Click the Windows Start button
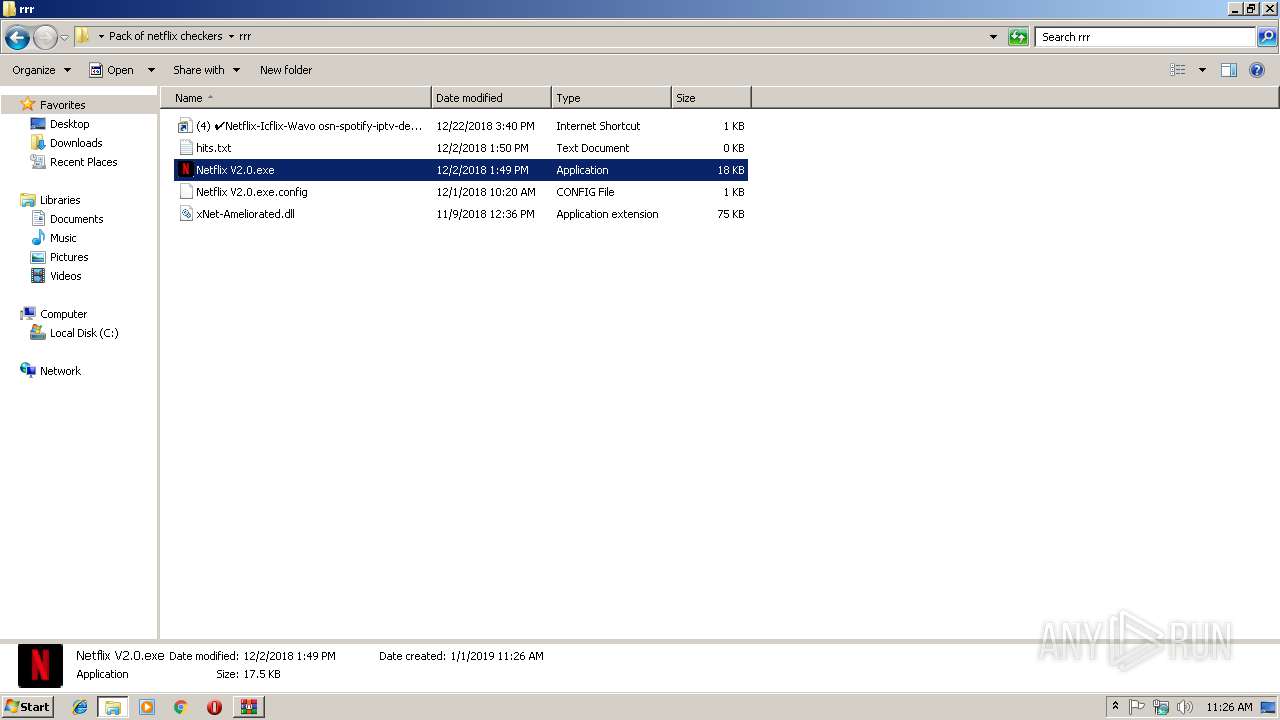1280x720 pixels. pyautogui.click(x=27, y=706)
